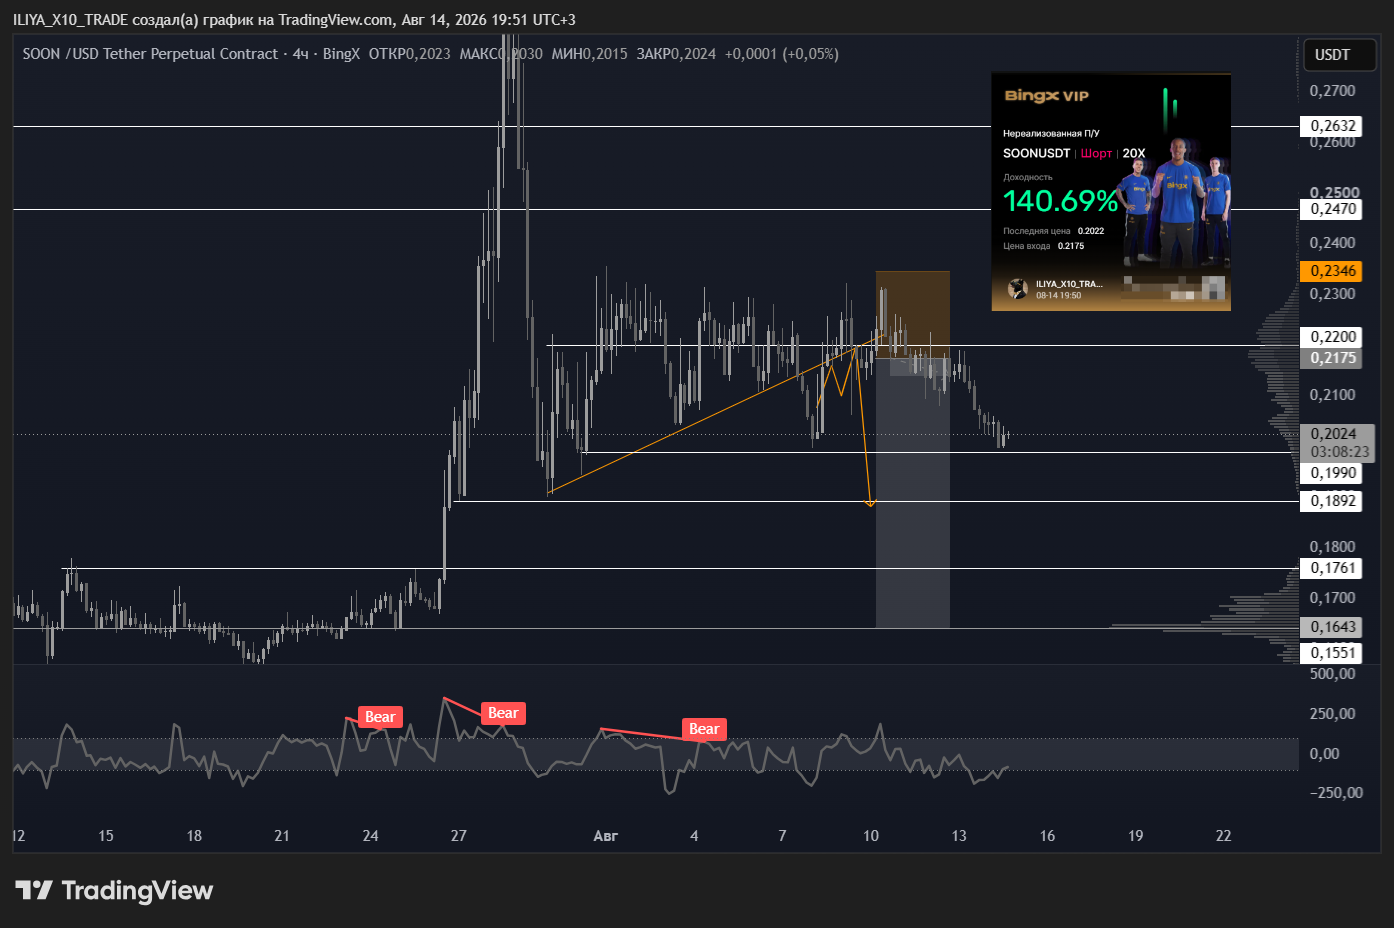
Task: Click the 22 date label on time axis
Action: [1224, 836]
